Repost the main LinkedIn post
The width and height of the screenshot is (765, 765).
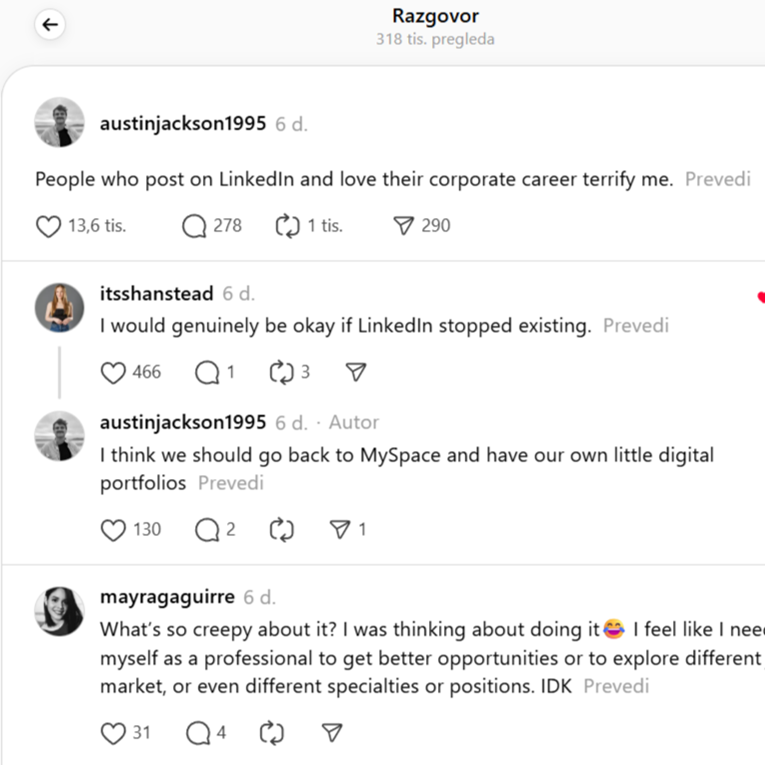point(287,226)
